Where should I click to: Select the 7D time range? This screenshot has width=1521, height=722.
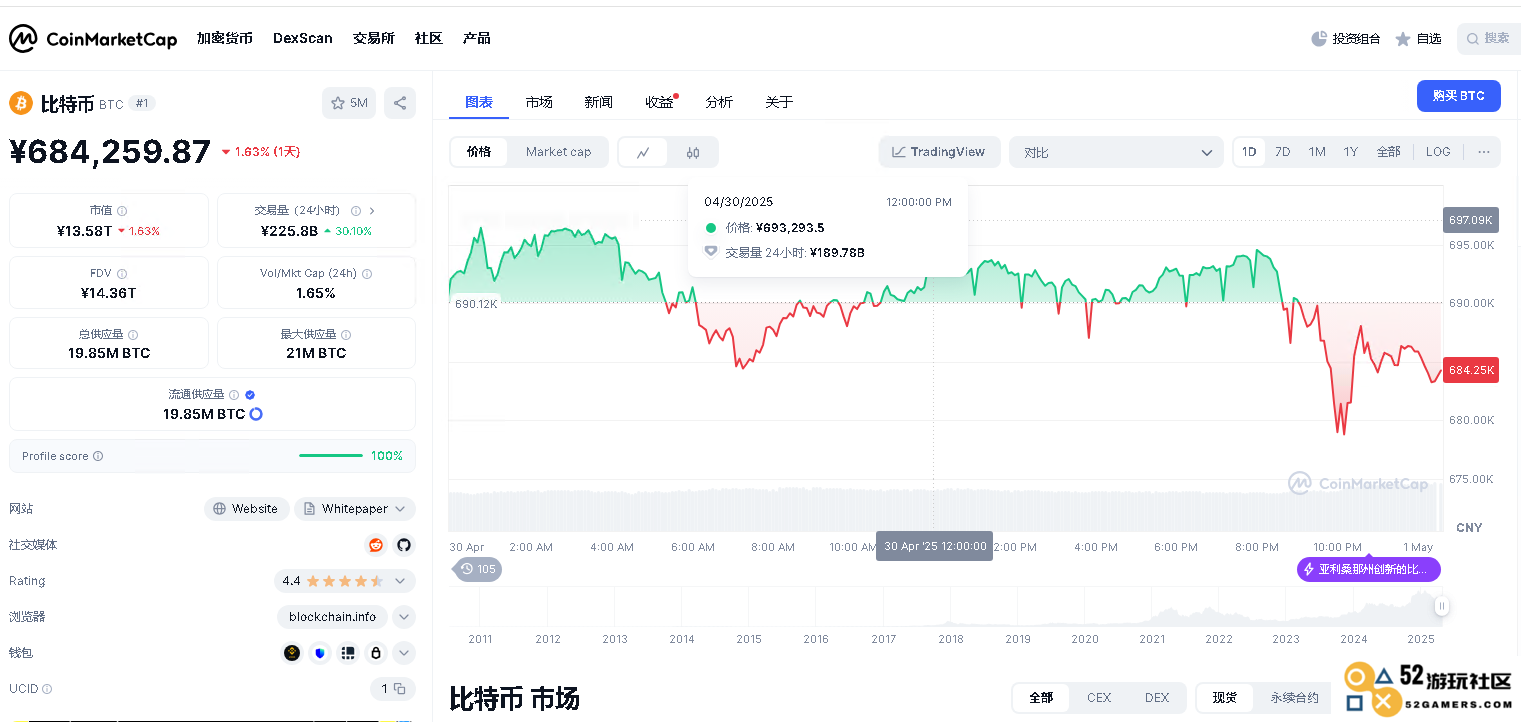click(1282, 152)
